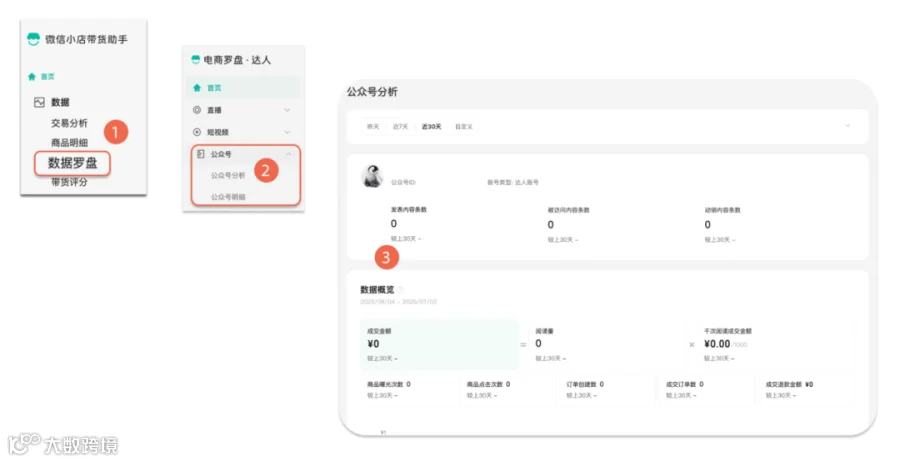The height and width of the screenshot is (462, 900).
Task: Click the 直播 live icon in 电商罗盘 menu
Action: point(197,110)
